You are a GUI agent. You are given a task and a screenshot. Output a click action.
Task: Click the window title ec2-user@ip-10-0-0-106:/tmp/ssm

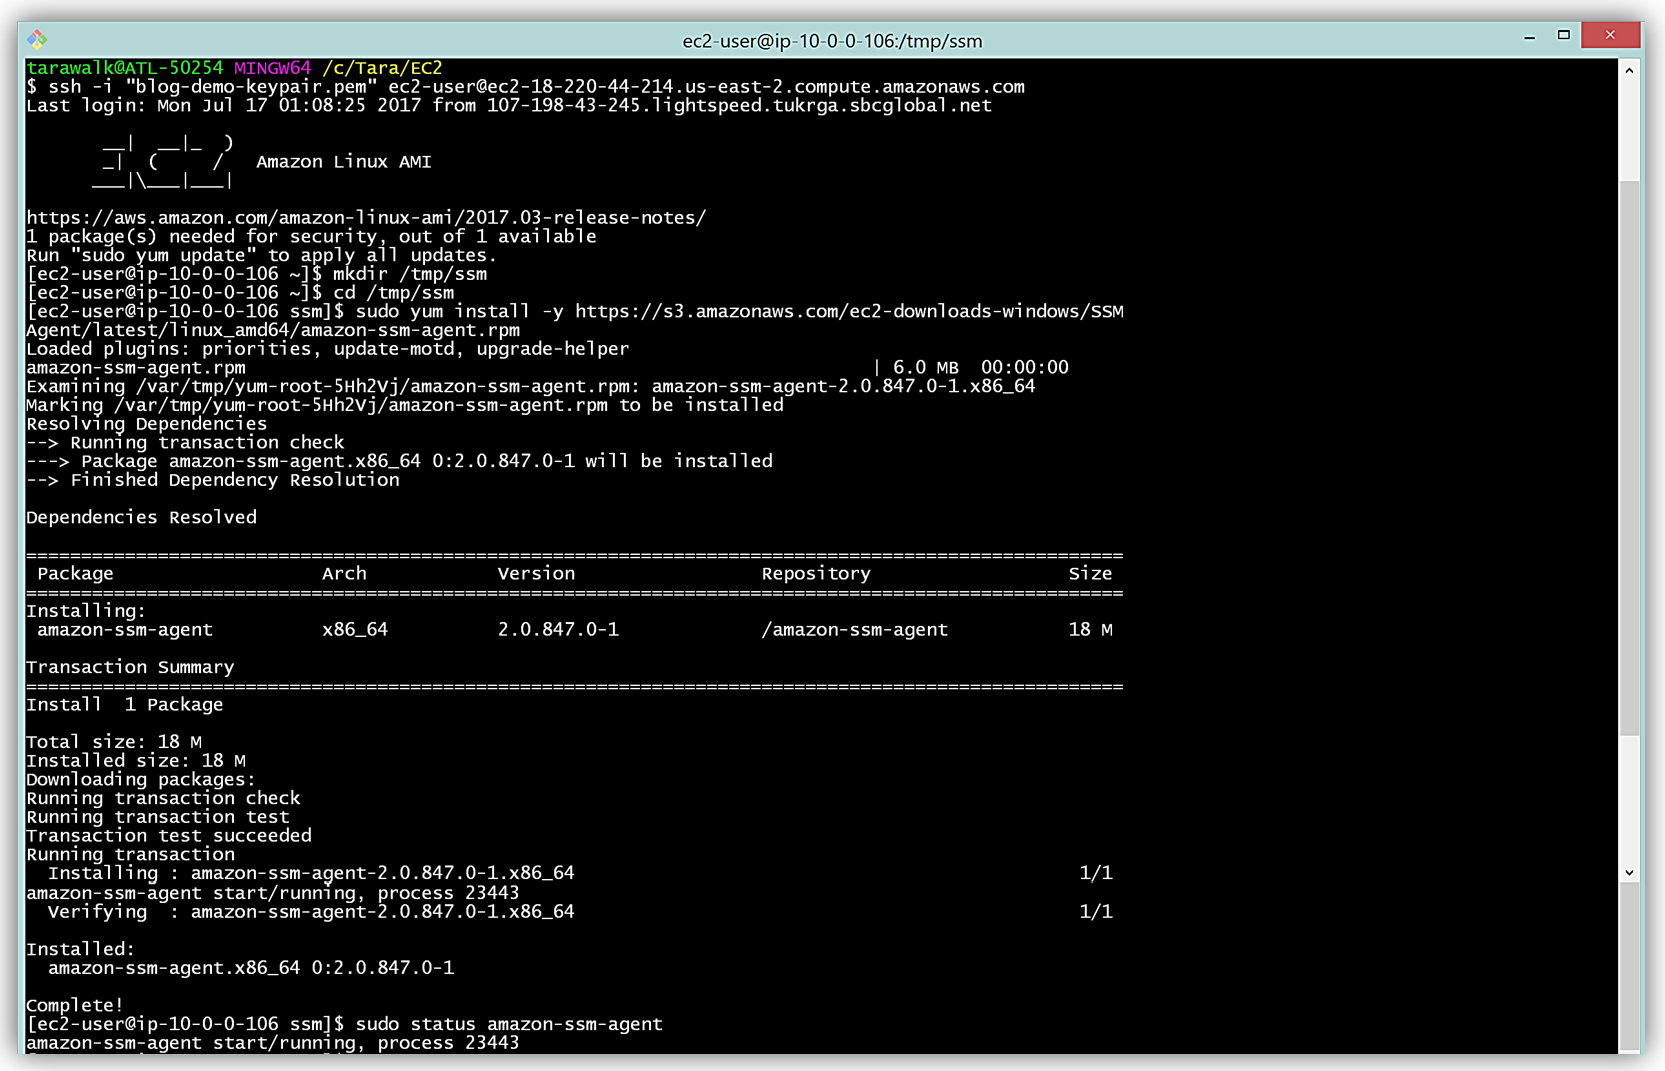pos(831,41)
